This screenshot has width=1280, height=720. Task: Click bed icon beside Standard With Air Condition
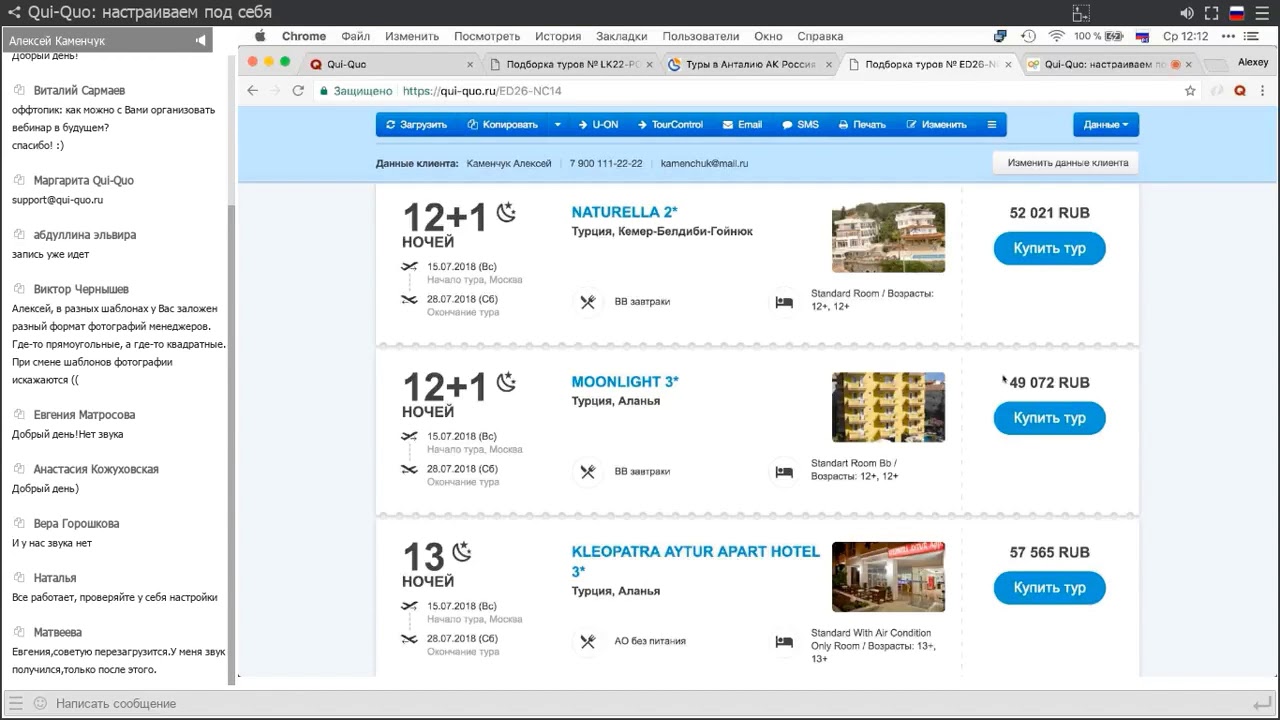(784, 641)
